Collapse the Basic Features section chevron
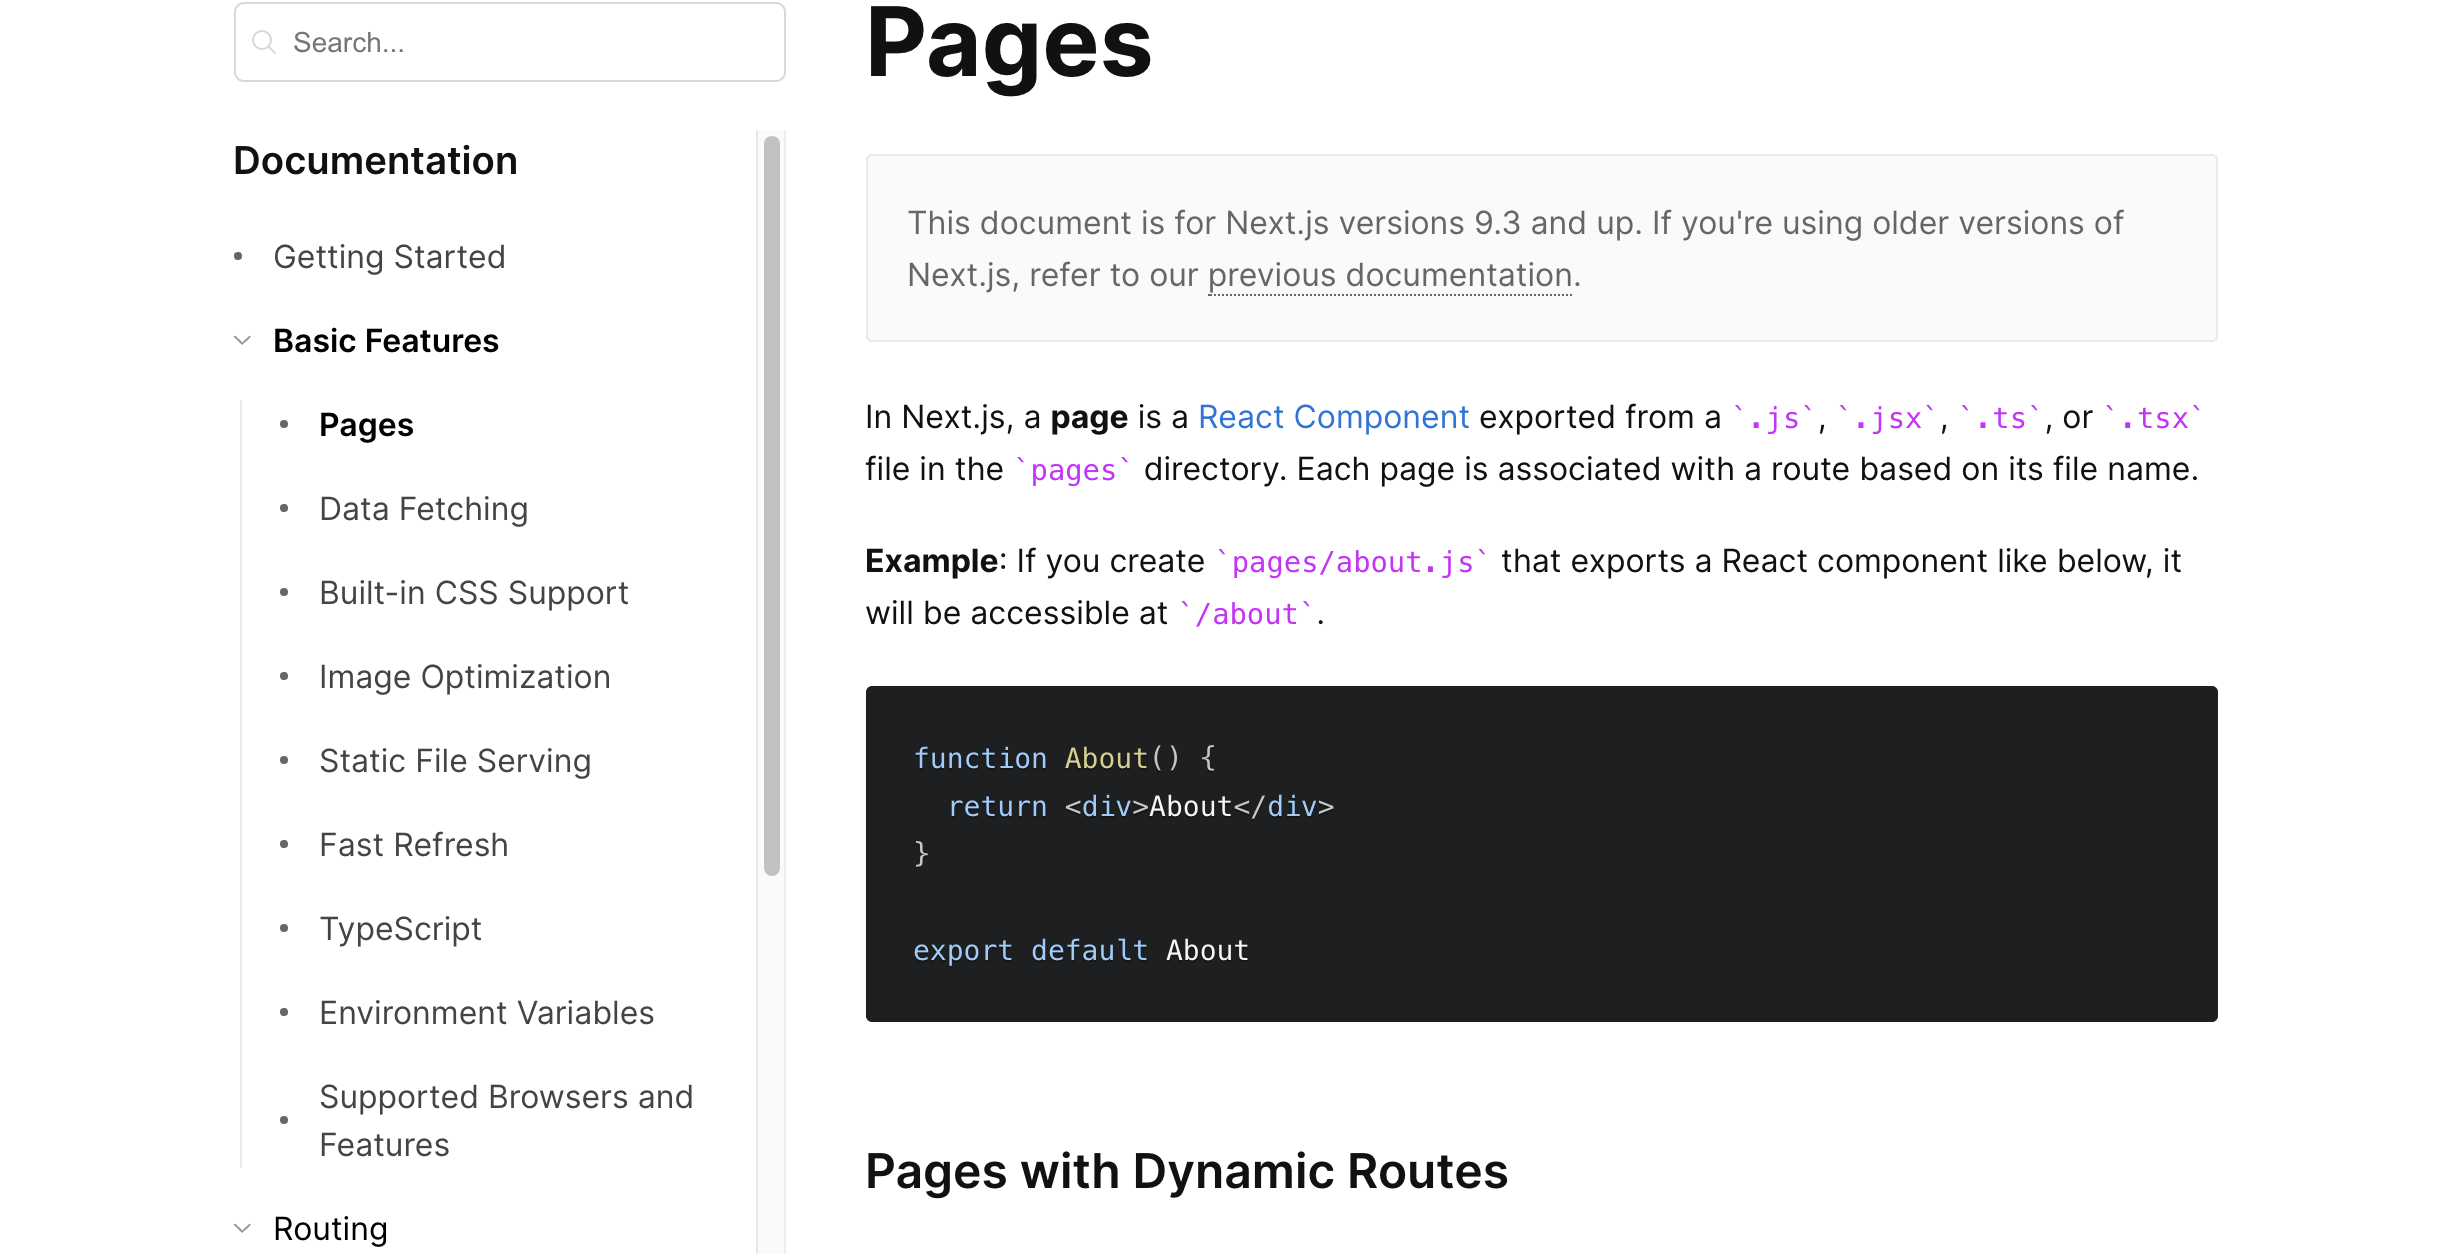The image size is (2458, 1254). (x=242, y=341)
